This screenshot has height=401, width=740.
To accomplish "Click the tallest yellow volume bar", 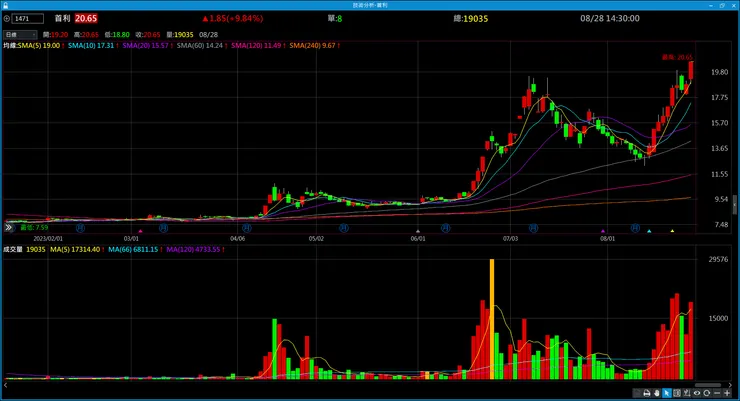I will click(492, 319).
